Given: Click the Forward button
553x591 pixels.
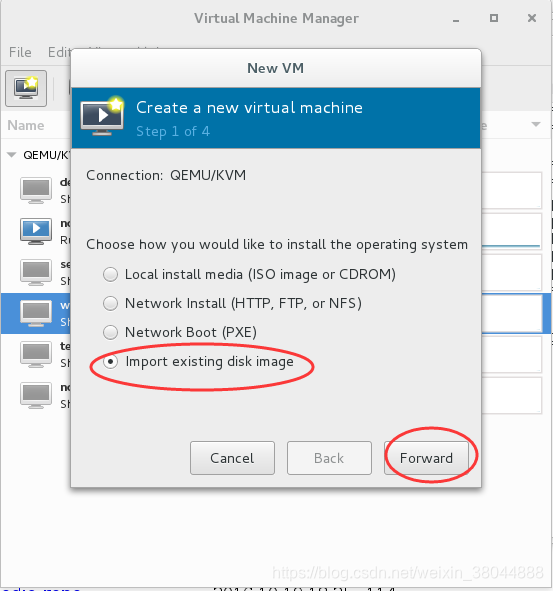Looking at the screenshot, I should tap(426, 458).
